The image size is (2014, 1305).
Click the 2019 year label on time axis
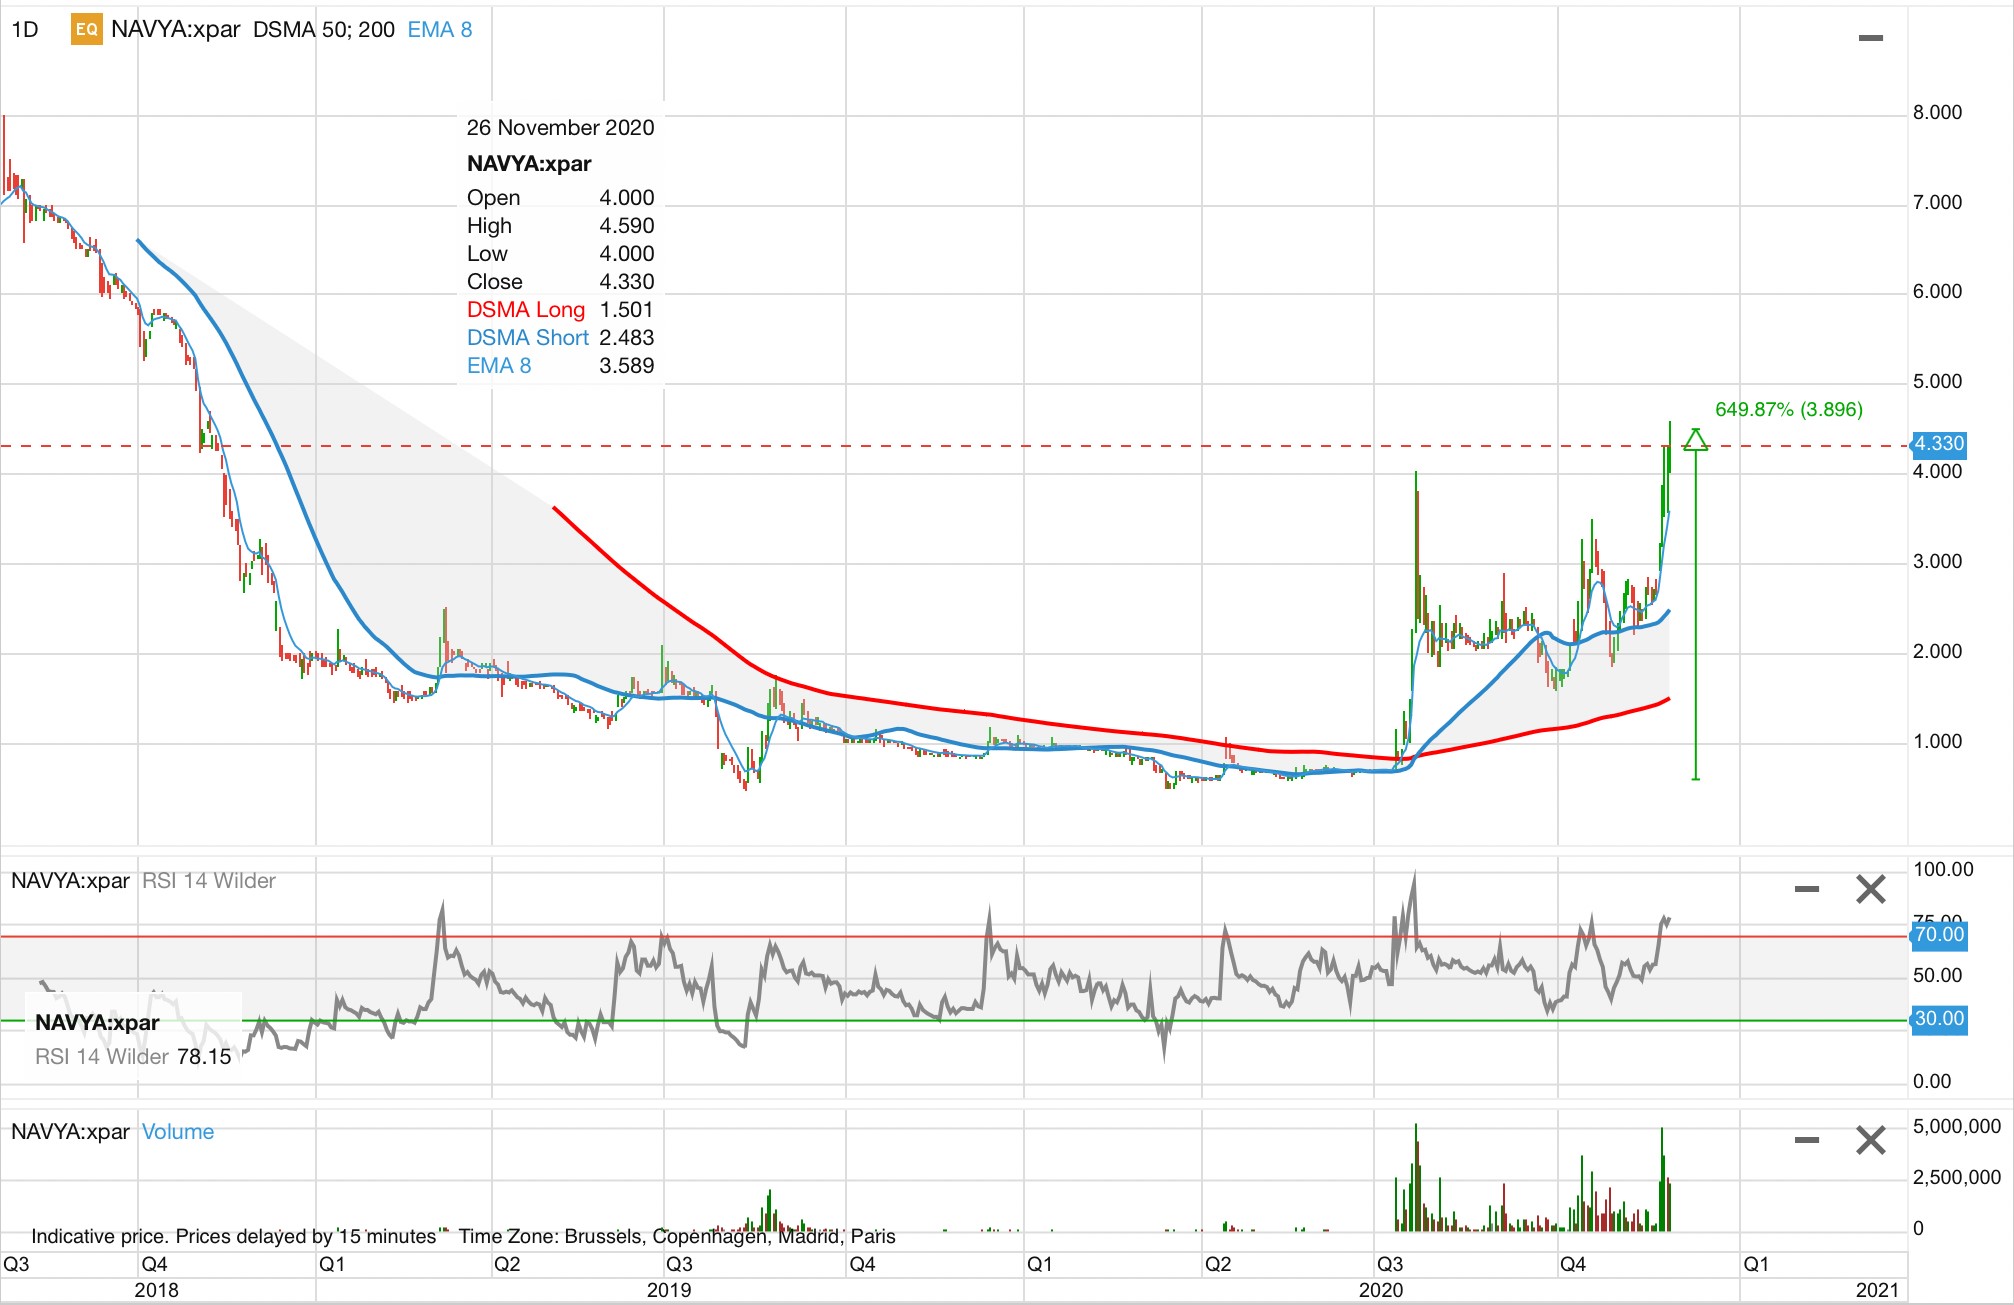pyautogui.click(x=669, y=1289)
